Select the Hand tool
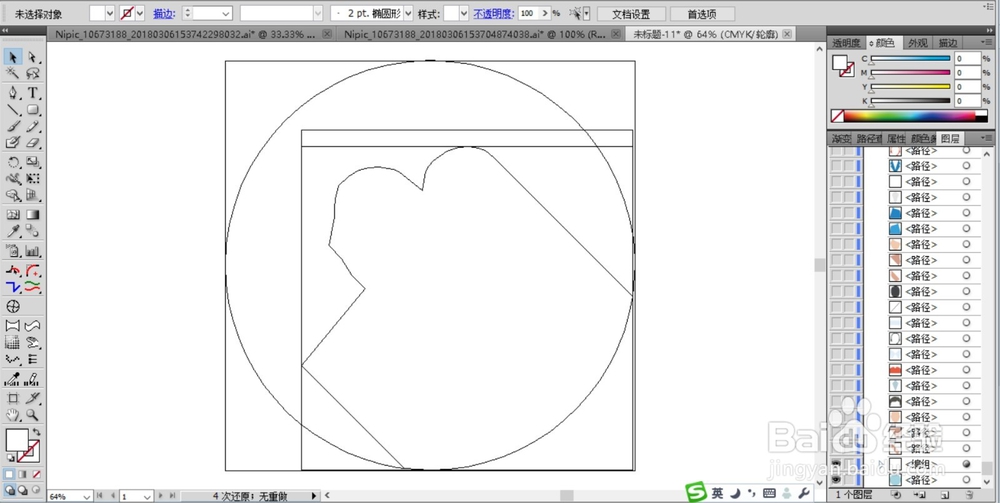This screenshot has width=1000, height=503. coord(13,415)
